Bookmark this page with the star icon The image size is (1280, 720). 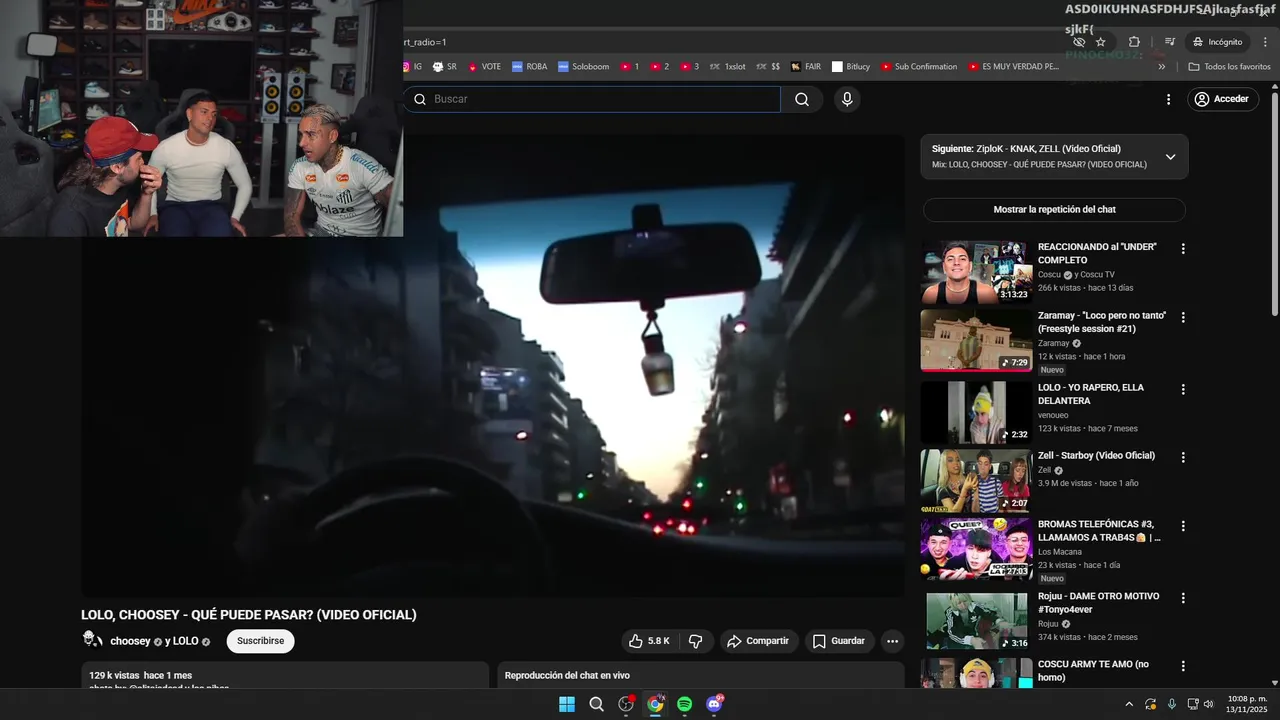click(1101, 42)
